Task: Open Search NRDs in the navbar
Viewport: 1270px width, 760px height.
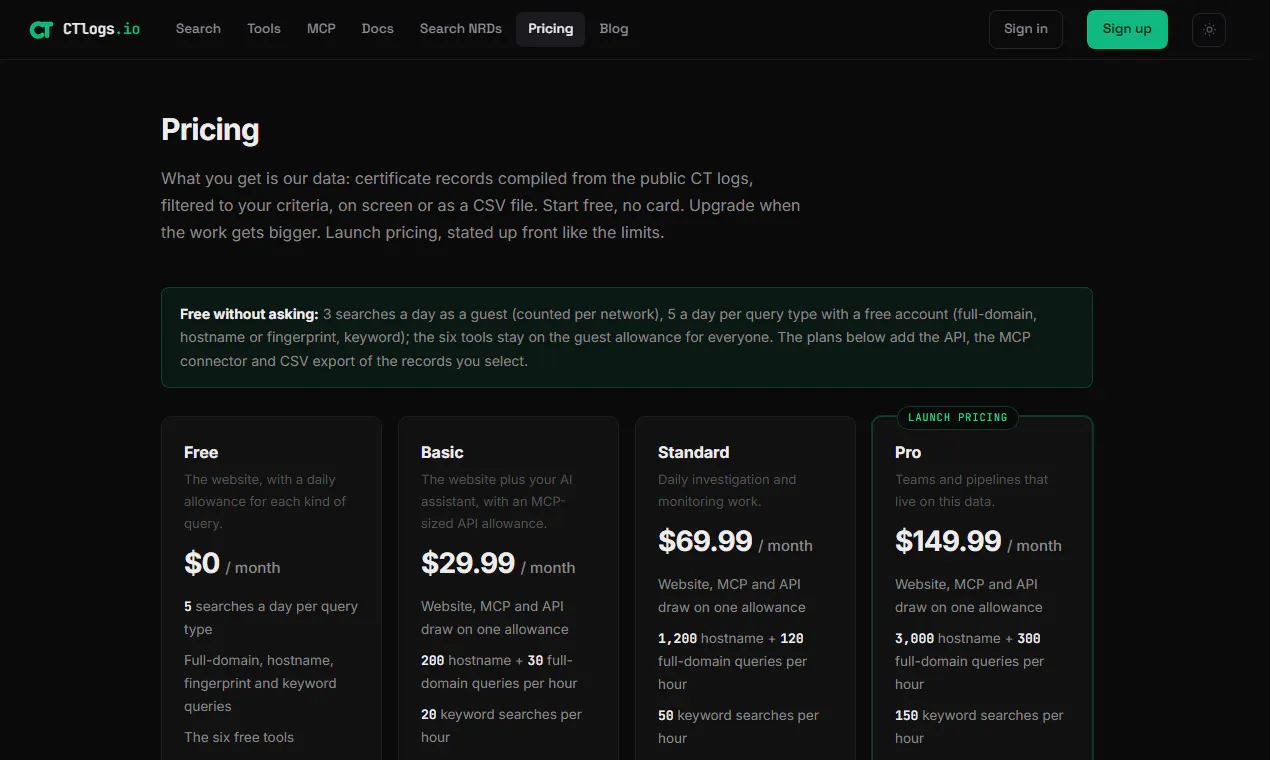Action: click(461, 29)
